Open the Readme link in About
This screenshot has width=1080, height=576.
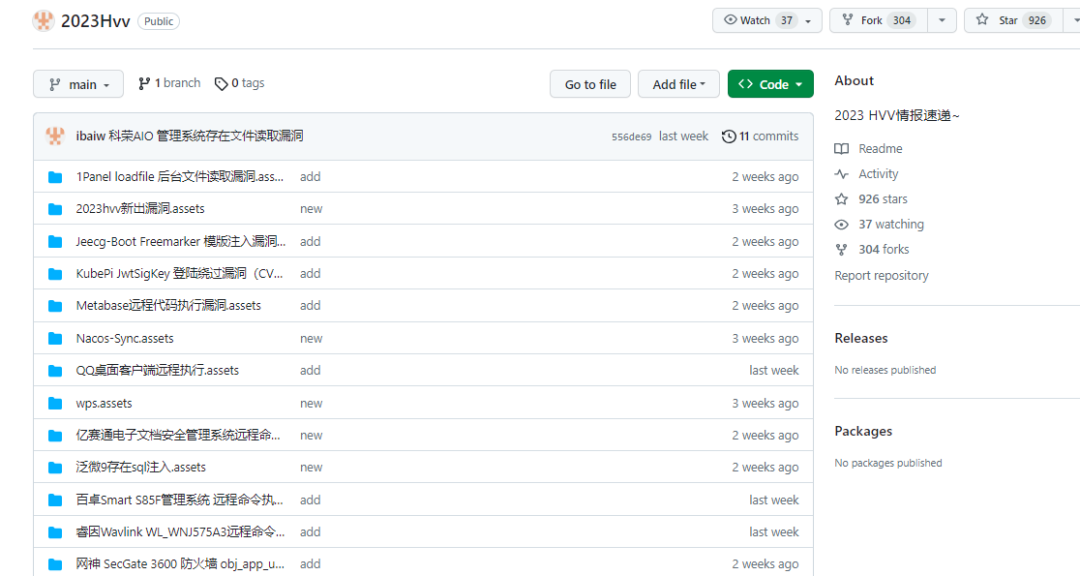coord(880,149)
